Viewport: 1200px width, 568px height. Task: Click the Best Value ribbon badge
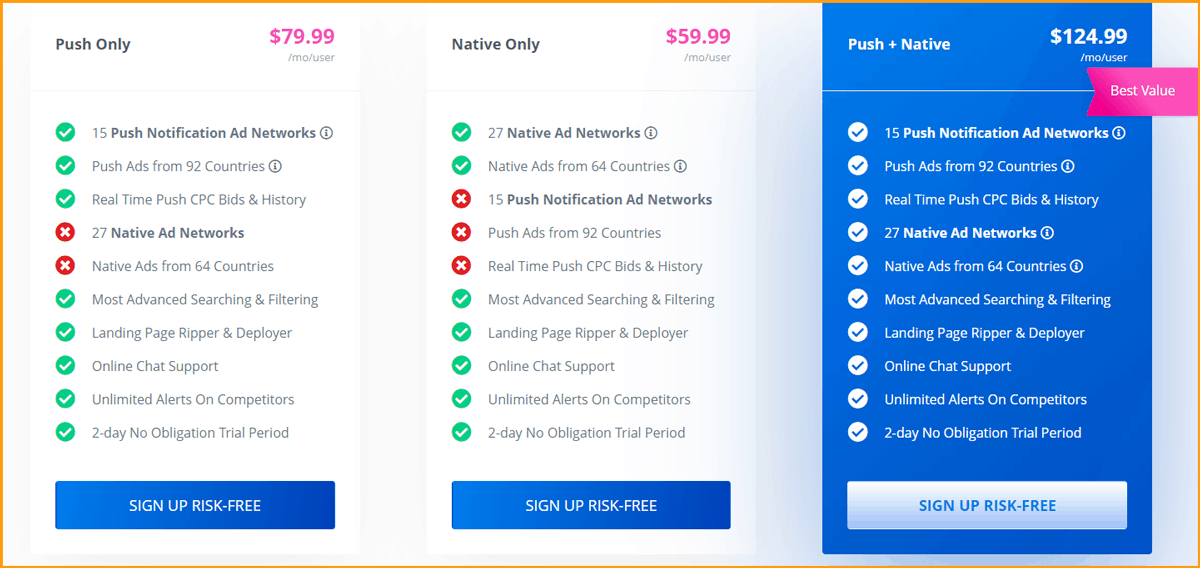point(1142,91)
